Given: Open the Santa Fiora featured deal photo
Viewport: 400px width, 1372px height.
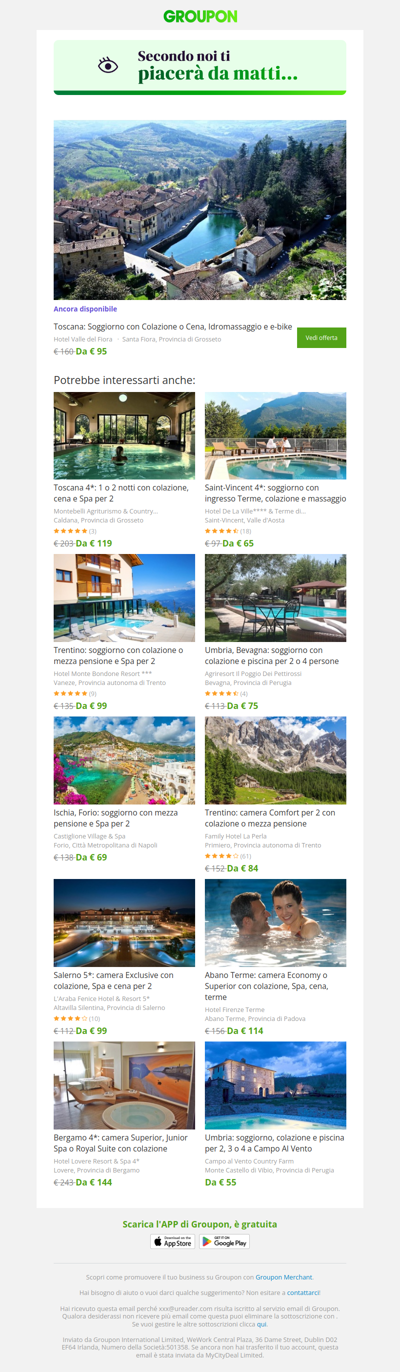Looking at the screenshot, I should coord(200,210).
